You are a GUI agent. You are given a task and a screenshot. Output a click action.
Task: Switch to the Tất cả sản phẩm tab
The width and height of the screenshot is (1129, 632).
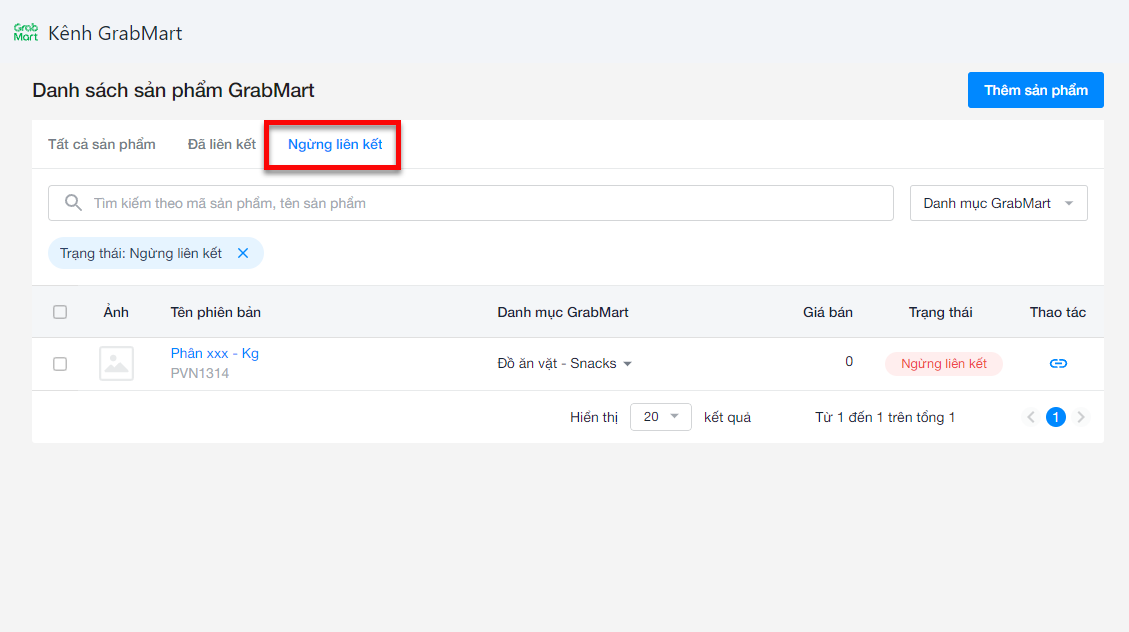coord(102,145)
